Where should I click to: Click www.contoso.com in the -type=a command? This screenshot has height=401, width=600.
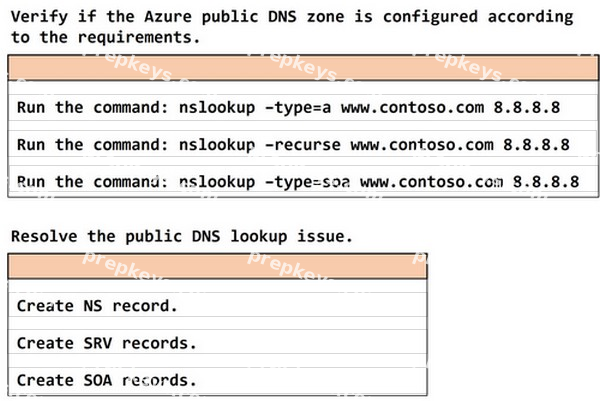point(412,108)
